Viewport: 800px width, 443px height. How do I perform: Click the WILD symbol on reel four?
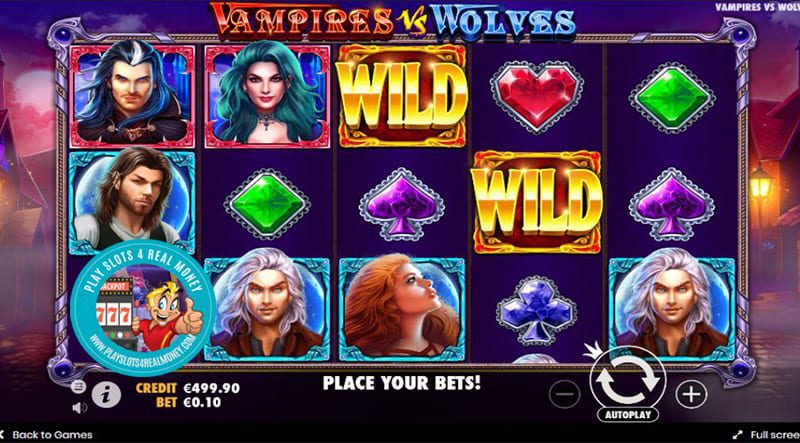[537, 202]
